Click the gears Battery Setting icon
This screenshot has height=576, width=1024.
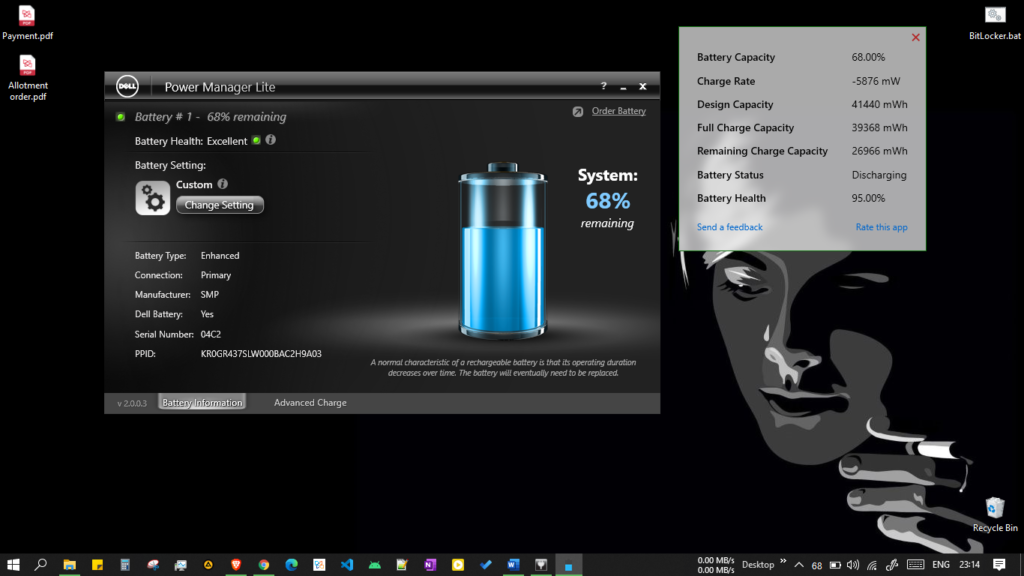152,198
